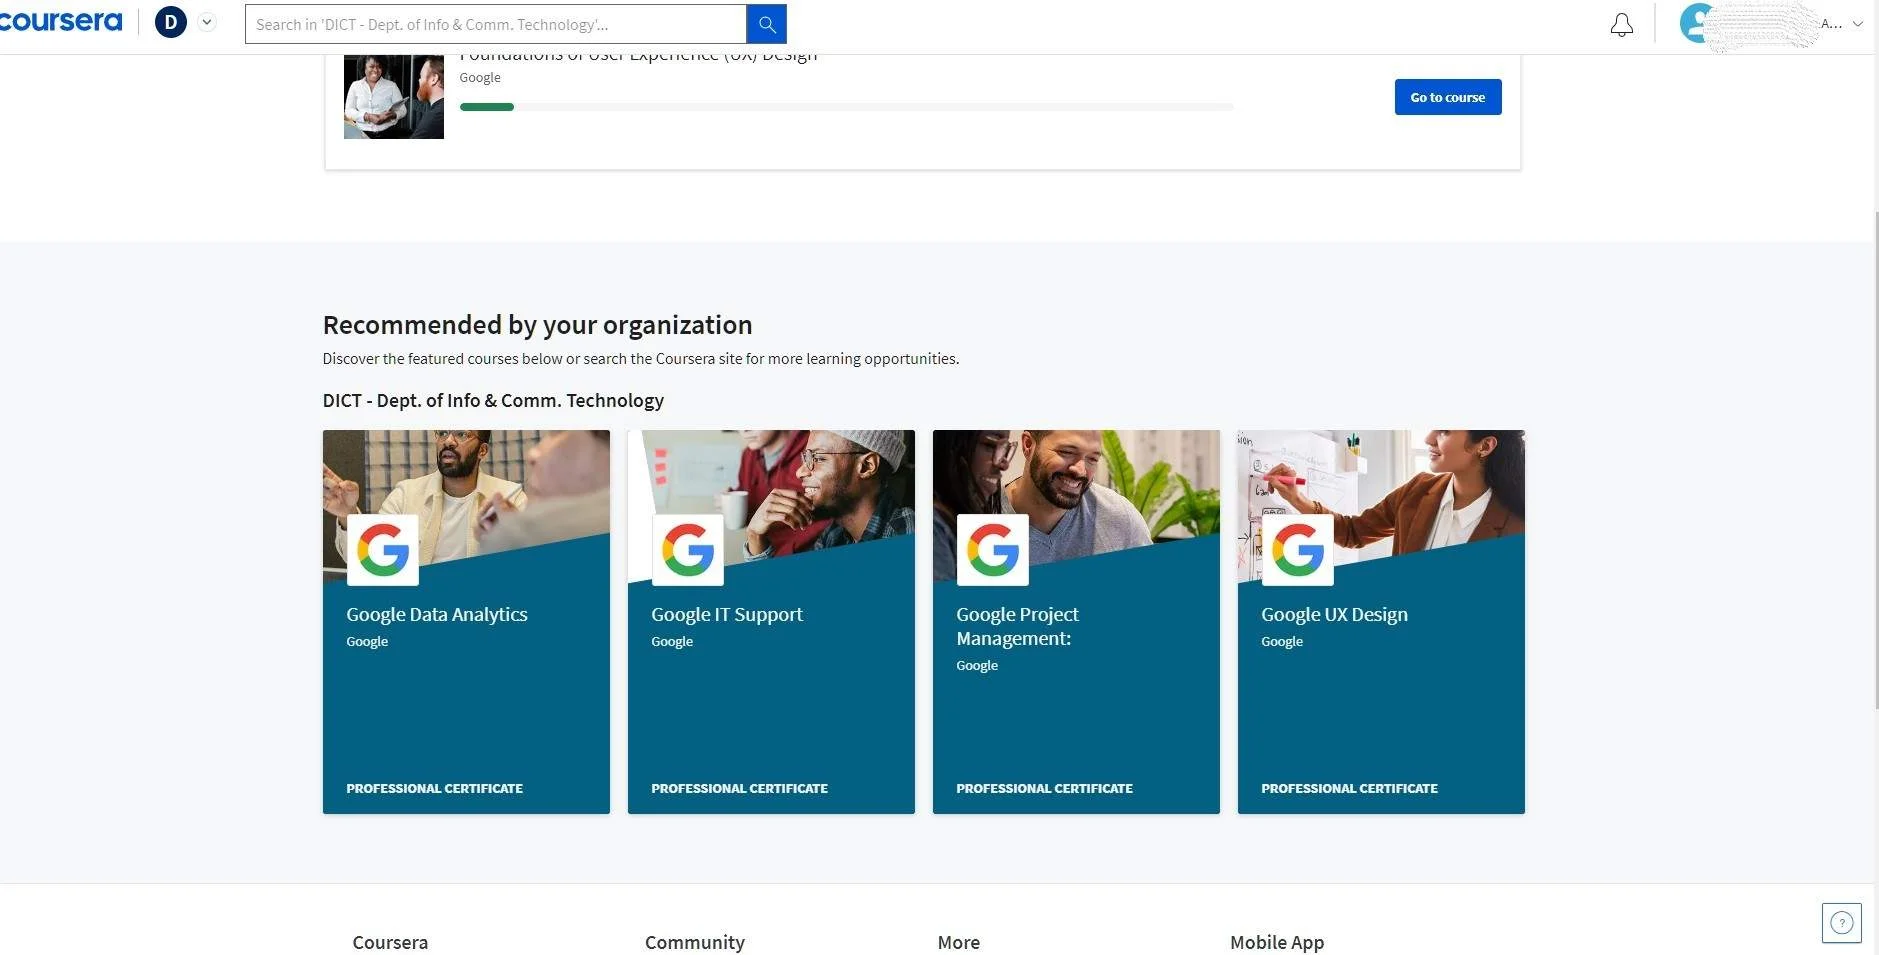Click the blue search magnifier button

click(767, 24)
